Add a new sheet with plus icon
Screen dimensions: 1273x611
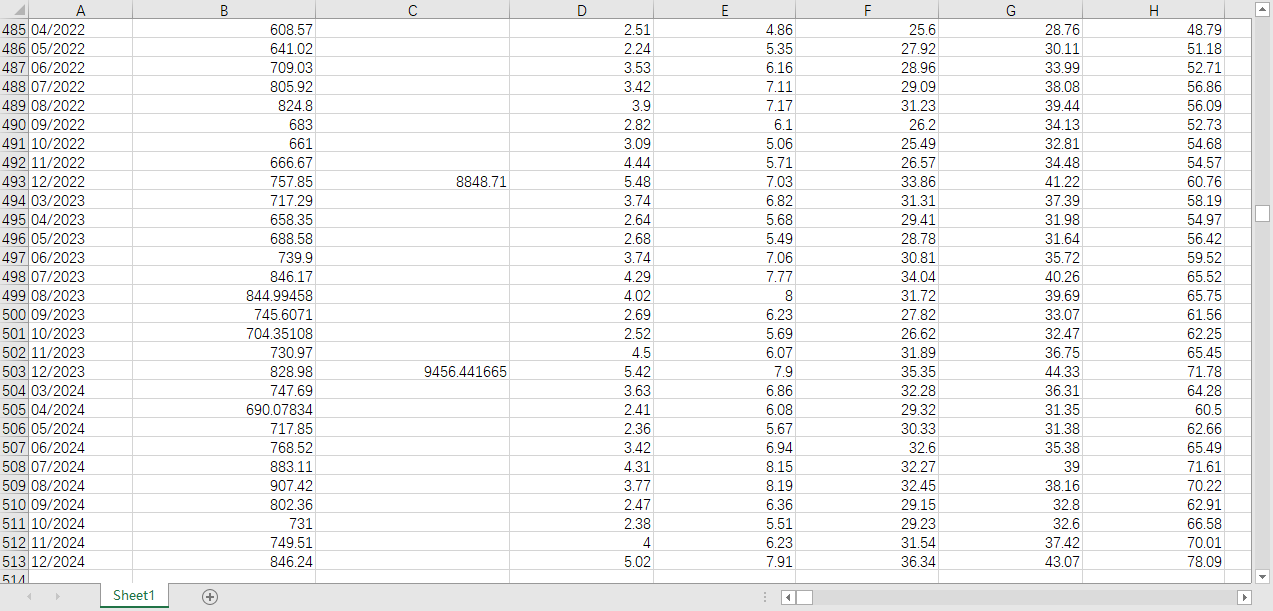210,596
